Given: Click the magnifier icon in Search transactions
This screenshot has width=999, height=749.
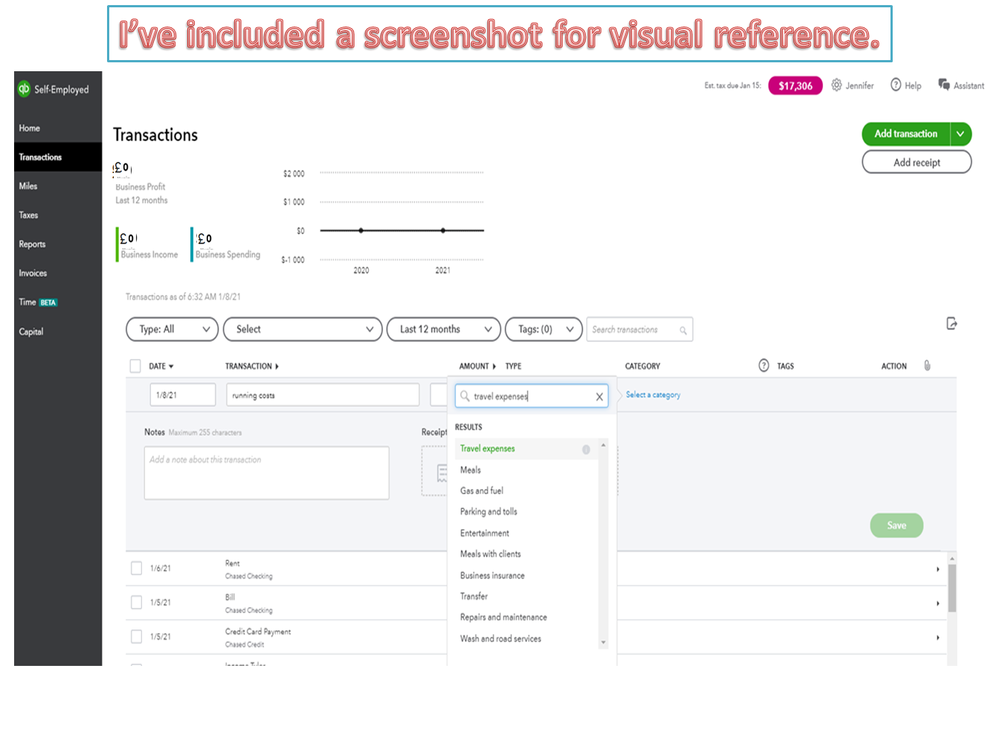Looking at the screenshot, I should click(683, 330).
